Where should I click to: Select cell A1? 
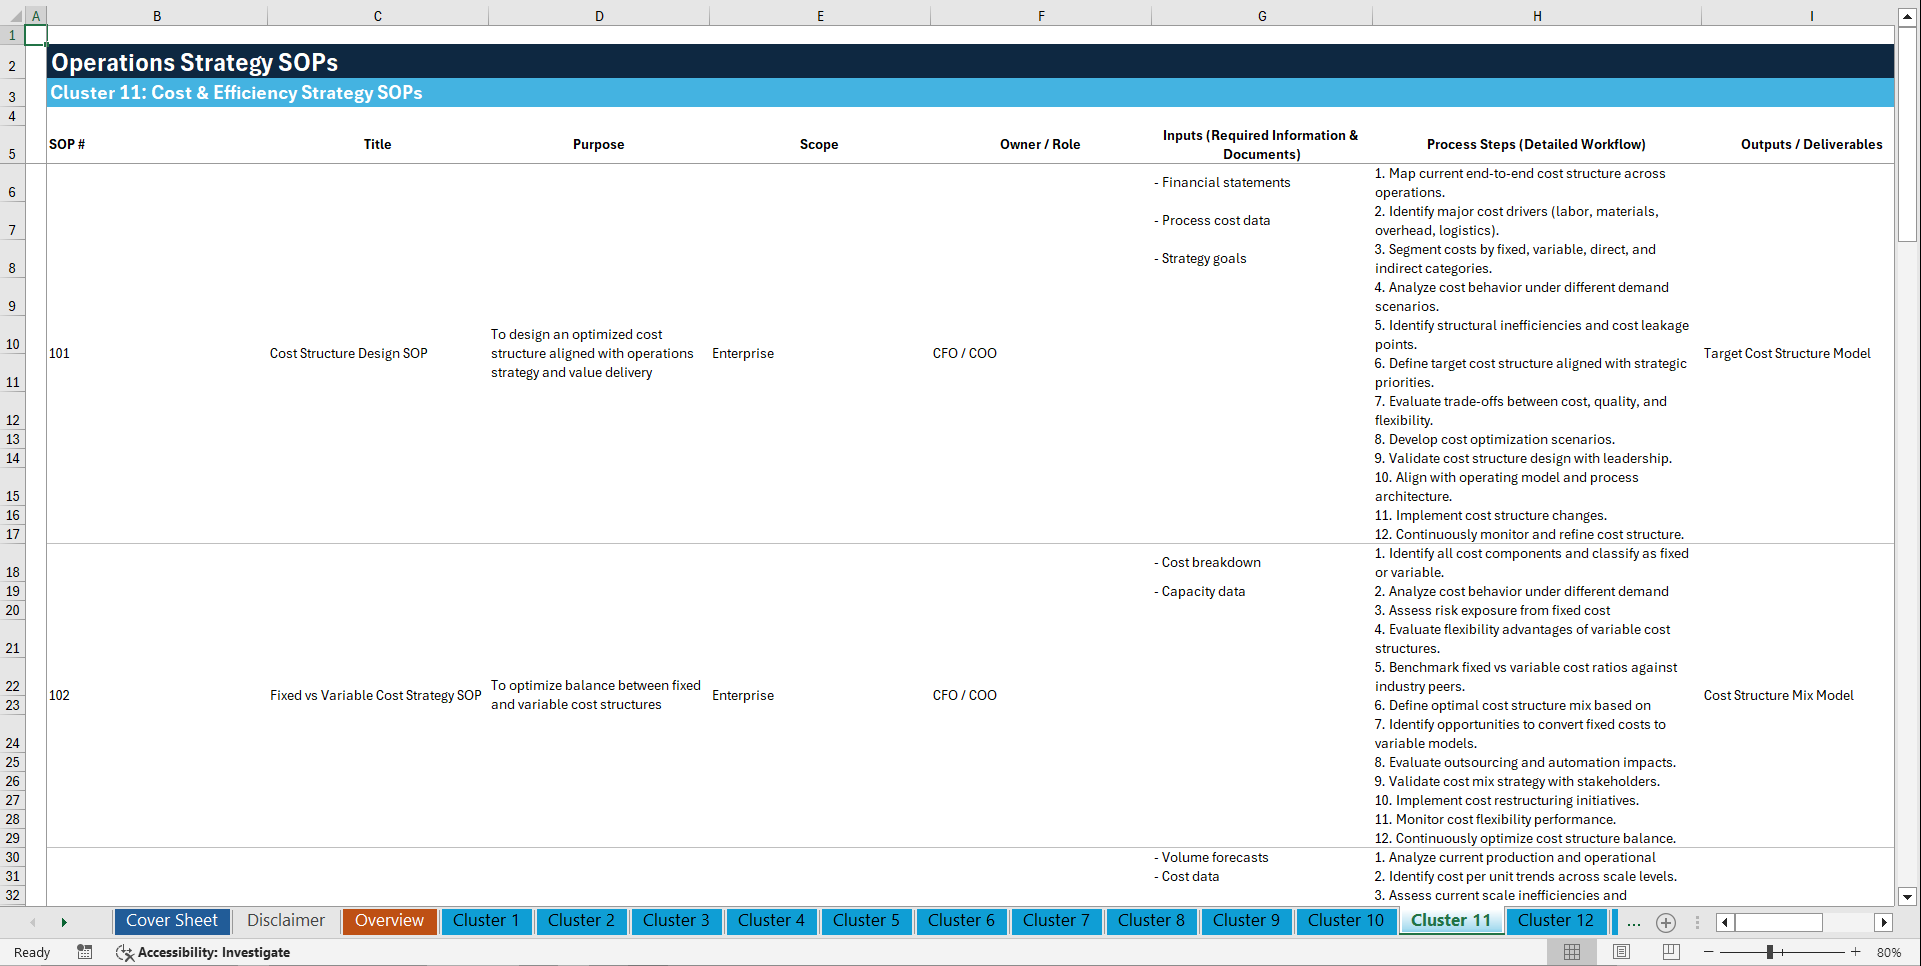35,35
